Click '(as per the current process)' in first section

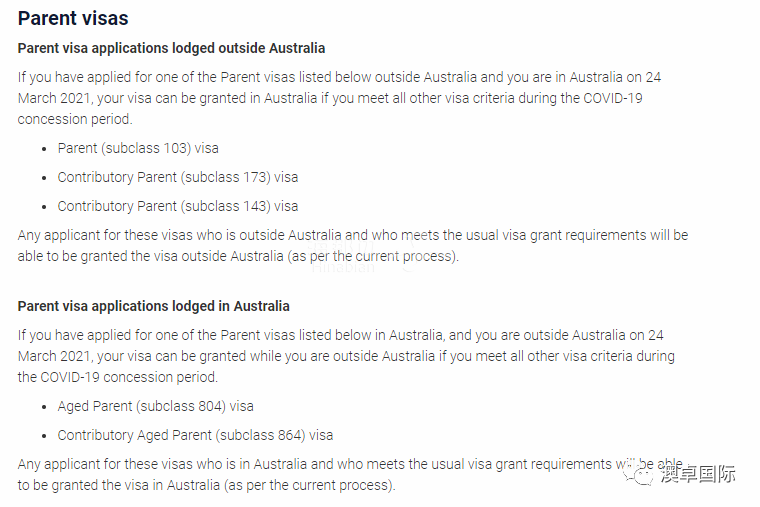[373, 256]
